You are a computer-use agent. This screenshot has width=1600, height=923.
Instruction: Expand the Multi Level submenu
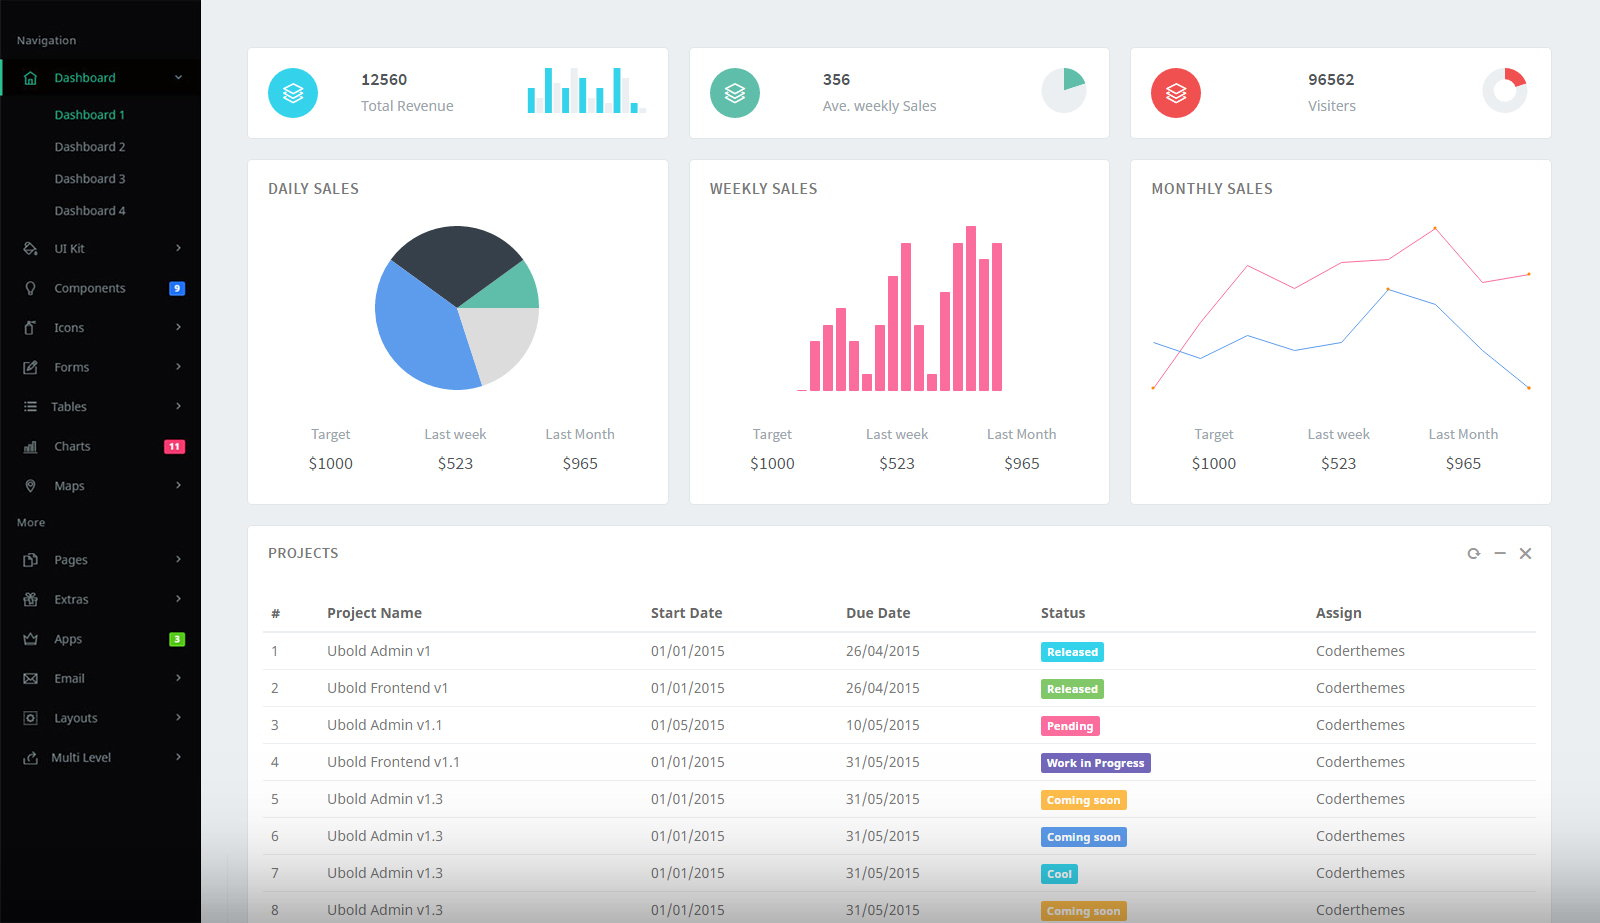(x=178, y=757)
